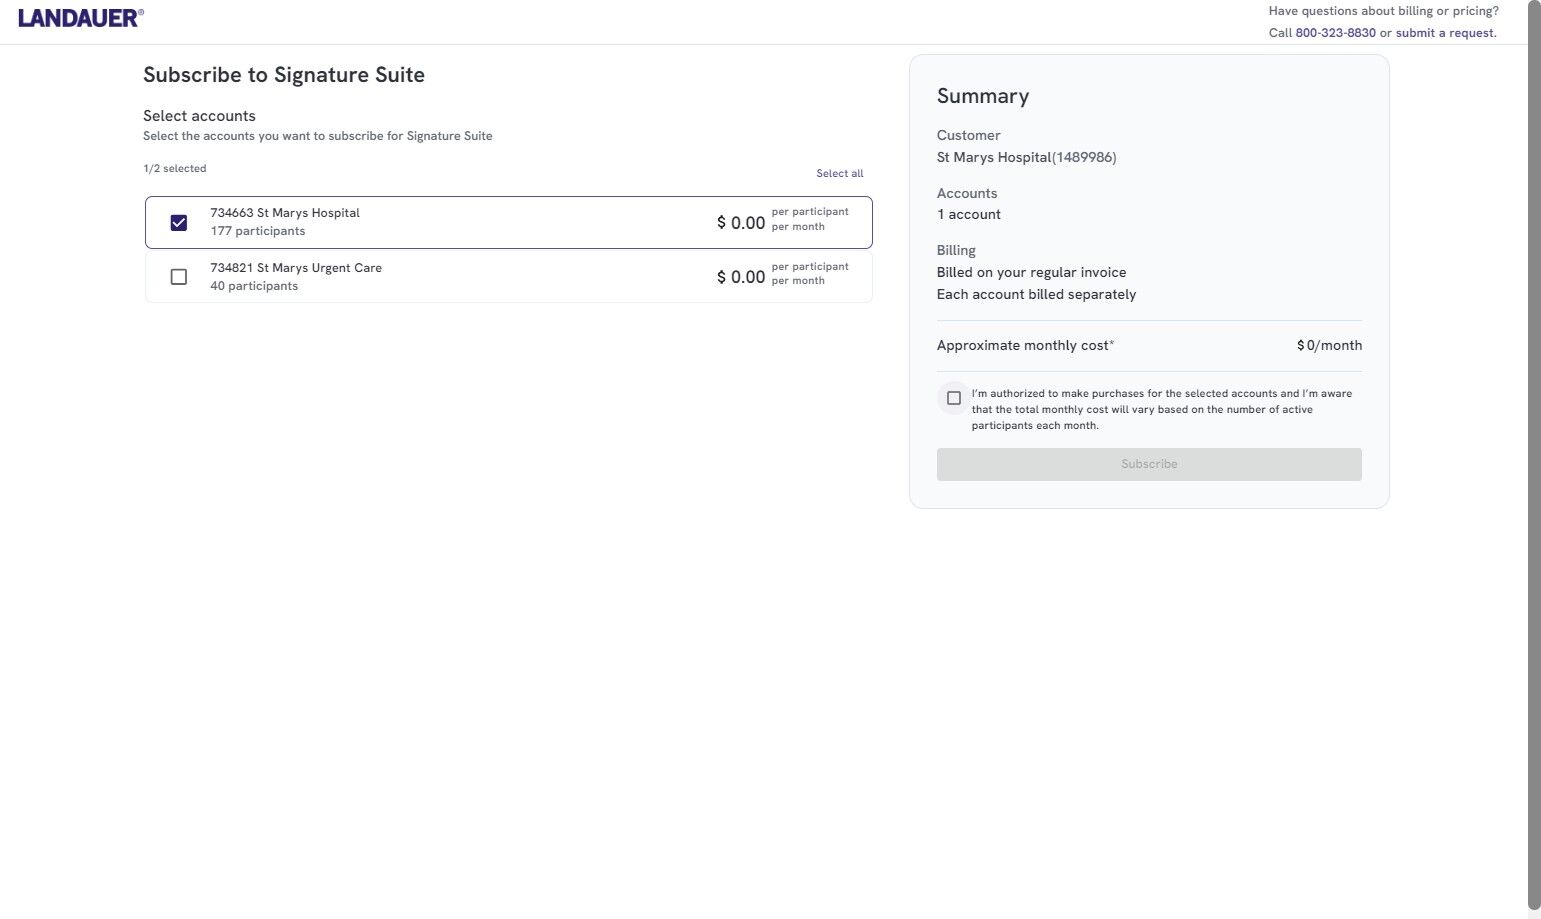
Task: Click the 40 participants text
Action: 254,286
